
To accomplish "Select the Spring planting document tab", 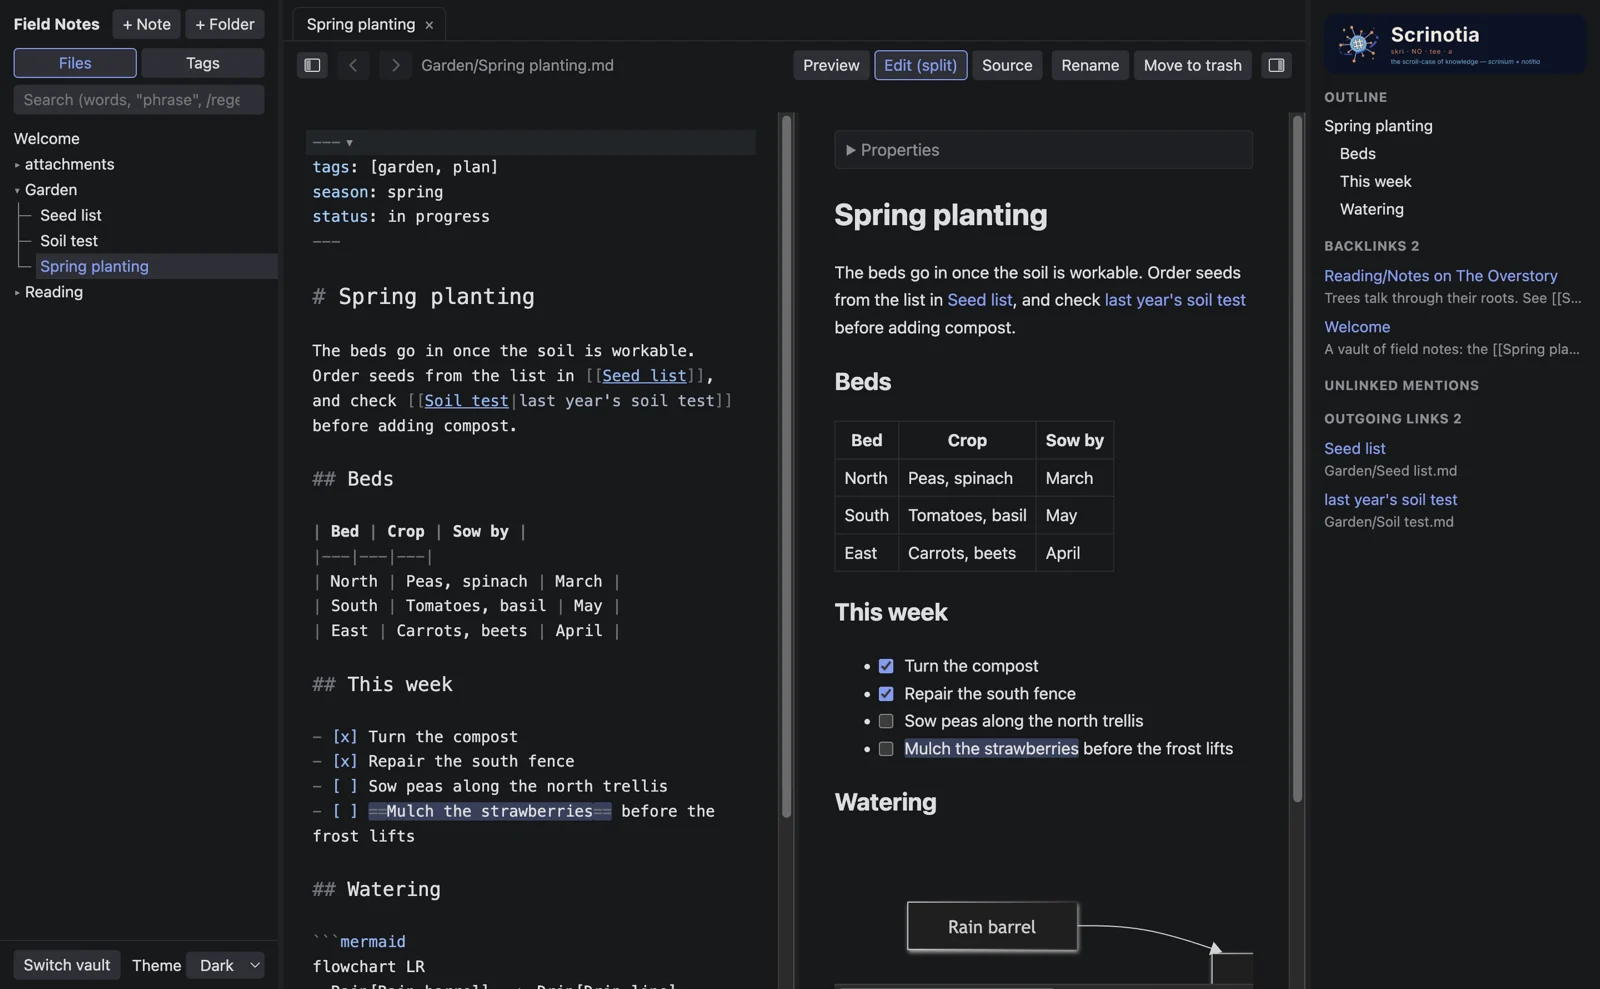I will (x=370, y=24).
